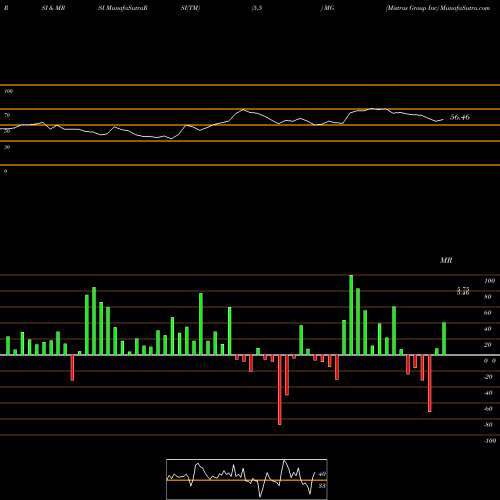
Task: Click the '40' label in mini chart
Action: point(322,474)
